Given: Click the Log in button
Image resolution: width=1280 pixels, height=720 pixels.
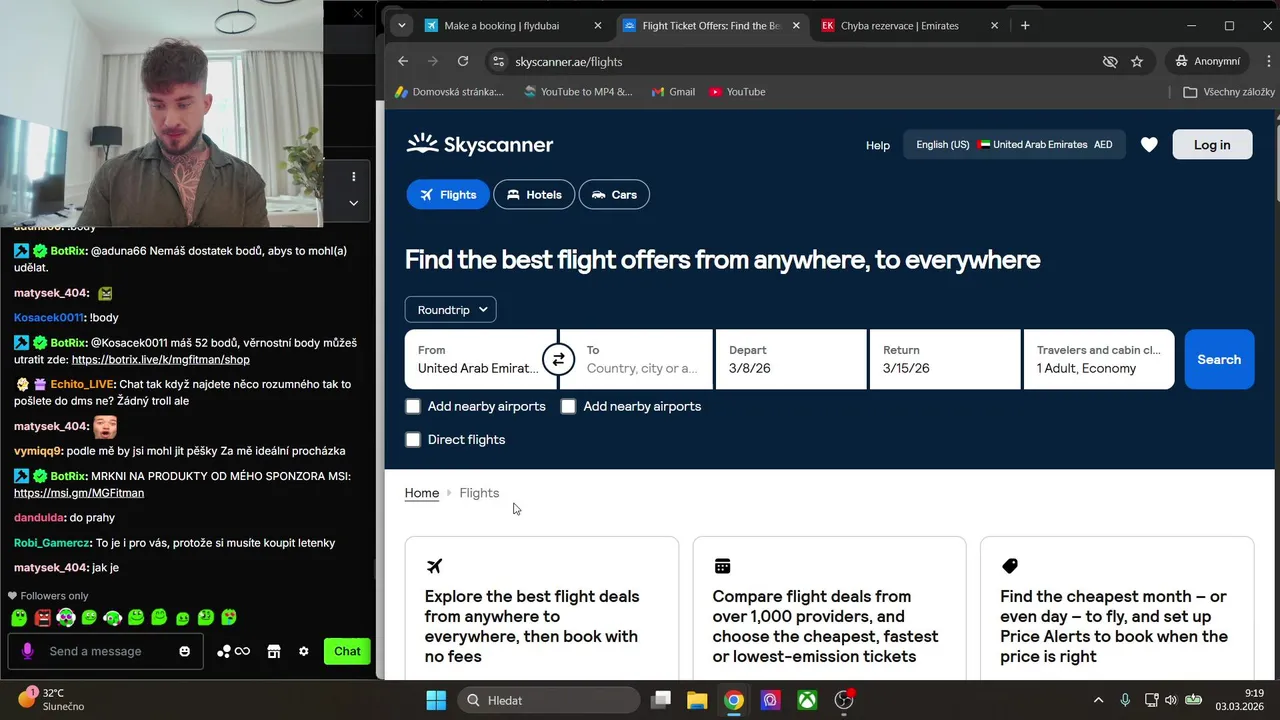Looking at the screenshot, I should [1212, 145].
